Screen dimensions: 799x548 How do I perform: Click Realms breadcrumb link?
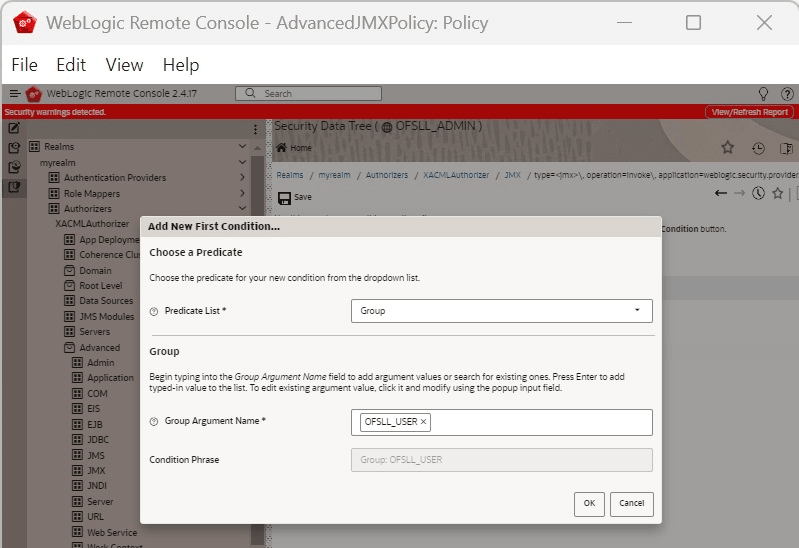[x=289, y=175]
